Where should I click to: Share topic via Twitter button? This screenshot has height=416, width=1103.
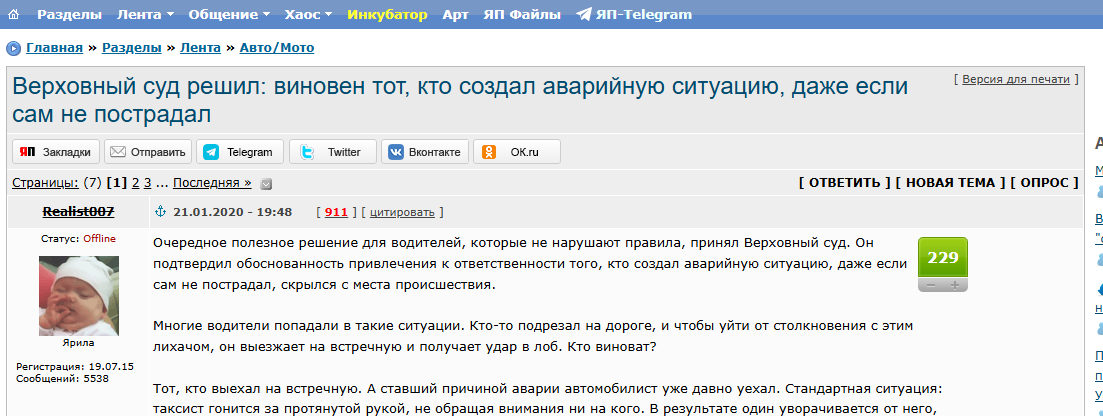(333, 151)
